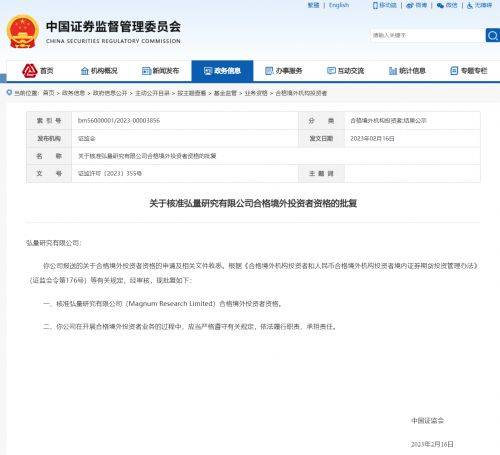Select the 发文日期 header cell
The height and width of the screenshot is (455, 500).
321,138
